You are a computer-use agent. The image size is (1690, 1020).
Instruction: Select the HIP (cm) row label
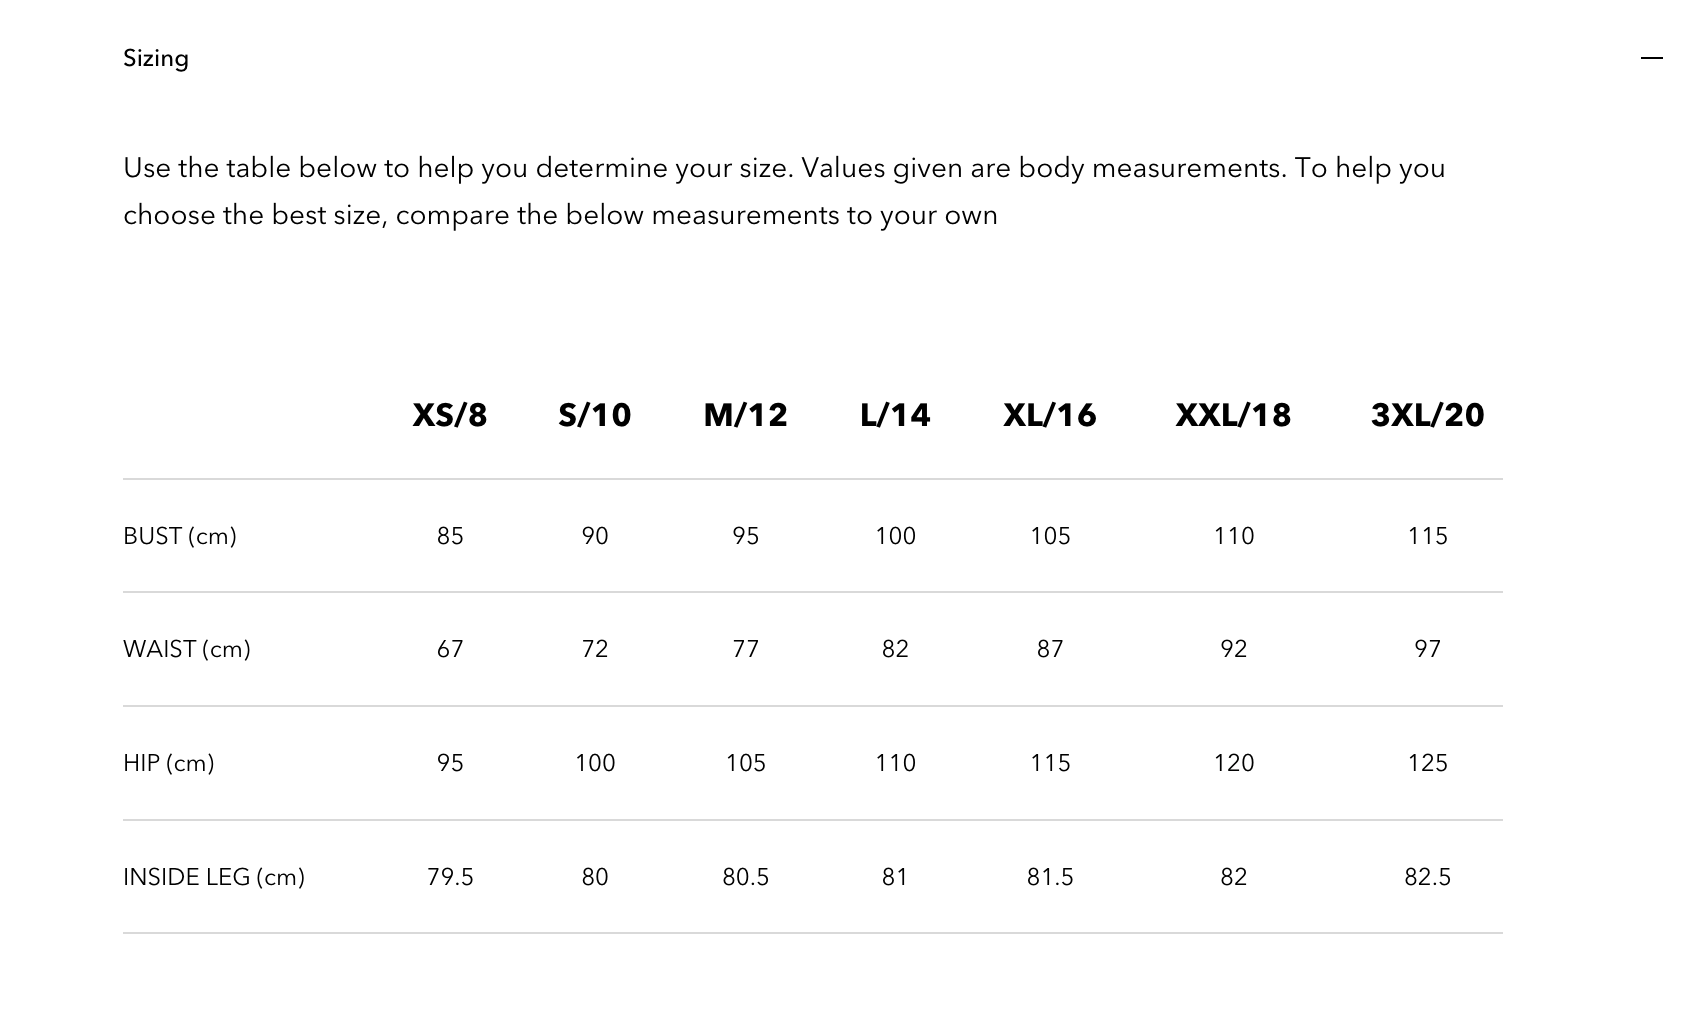(x=169, y=763)
